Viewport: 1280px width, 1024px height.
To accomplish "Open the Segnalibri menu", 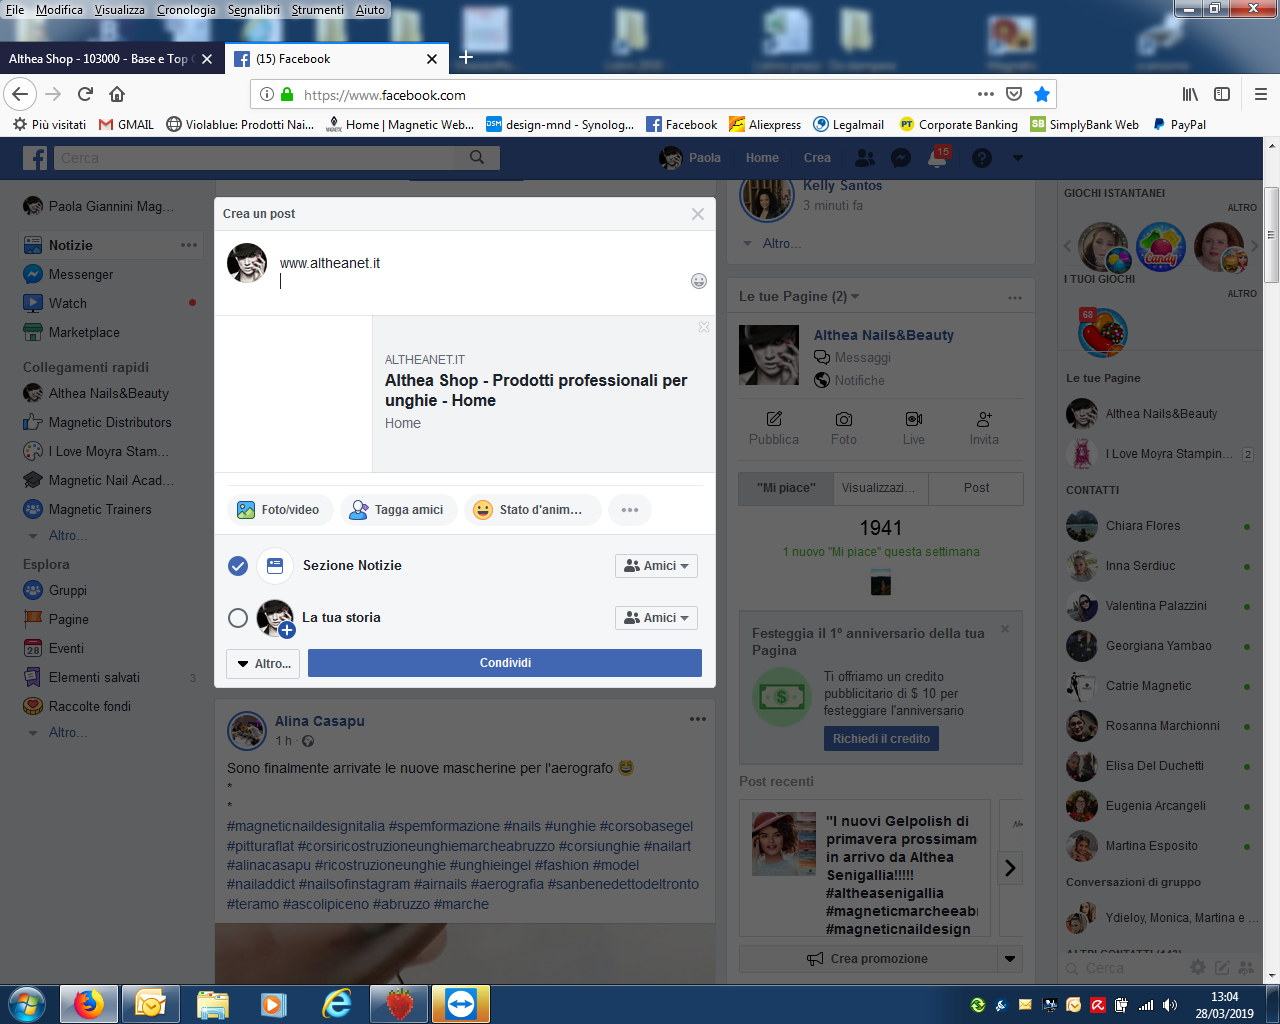I will [x=254, y=10].
